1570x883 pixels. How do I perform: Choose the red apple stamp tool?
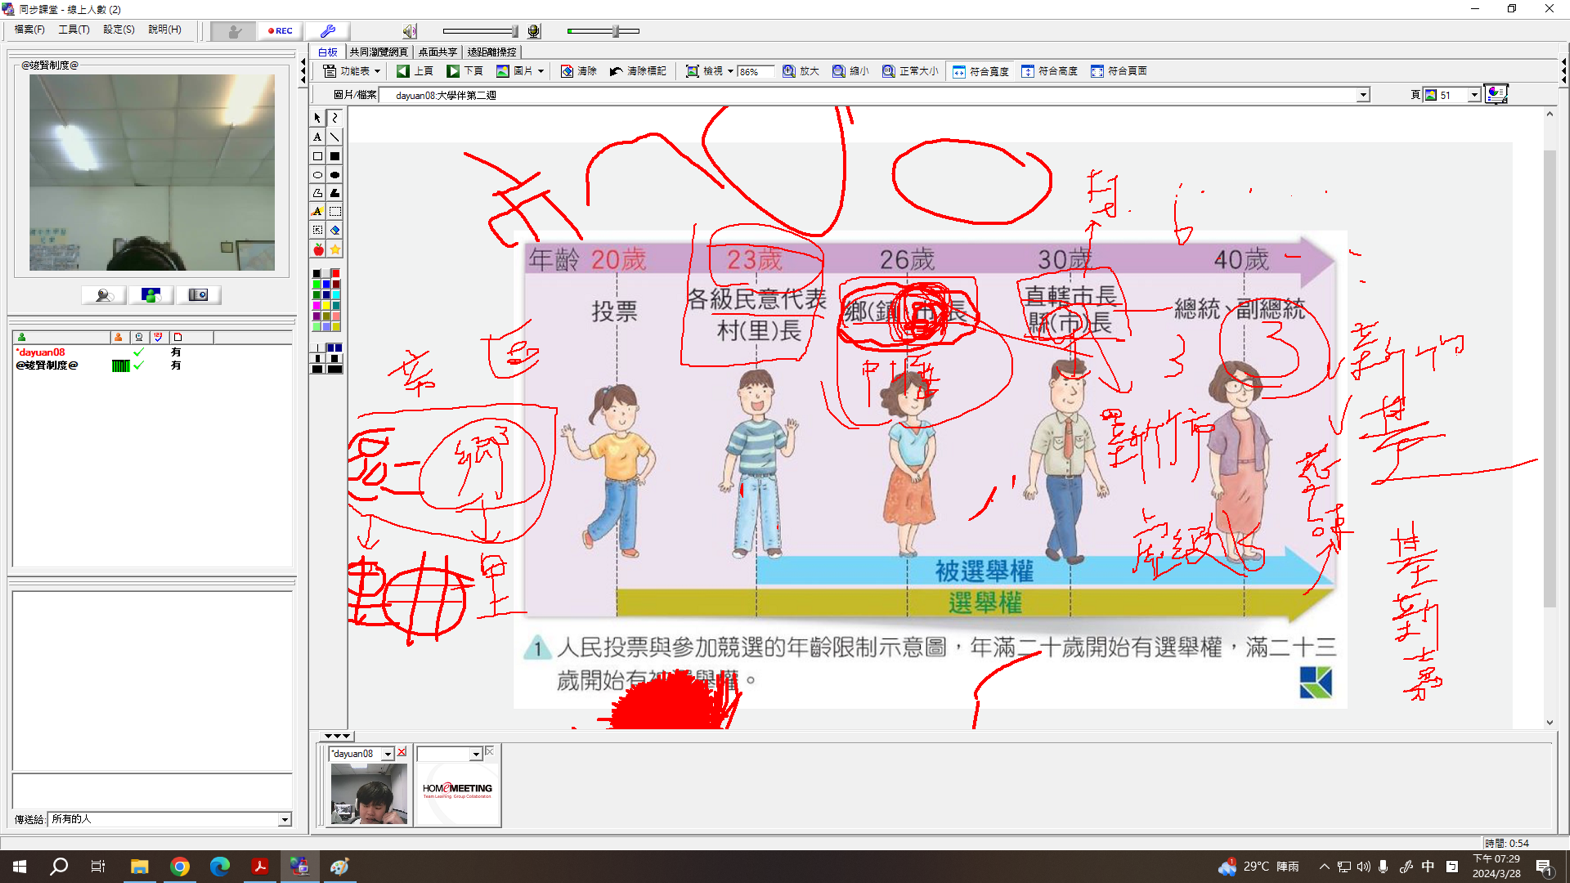click(318, 249)
